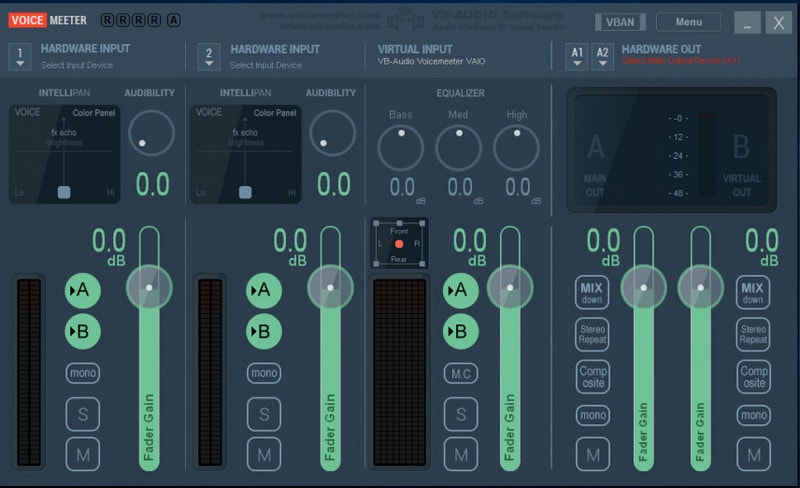Viewport: 800px width, 488px height.
Task: Solo Hardware Input 1 strip
Action: (x=83, y=414)
